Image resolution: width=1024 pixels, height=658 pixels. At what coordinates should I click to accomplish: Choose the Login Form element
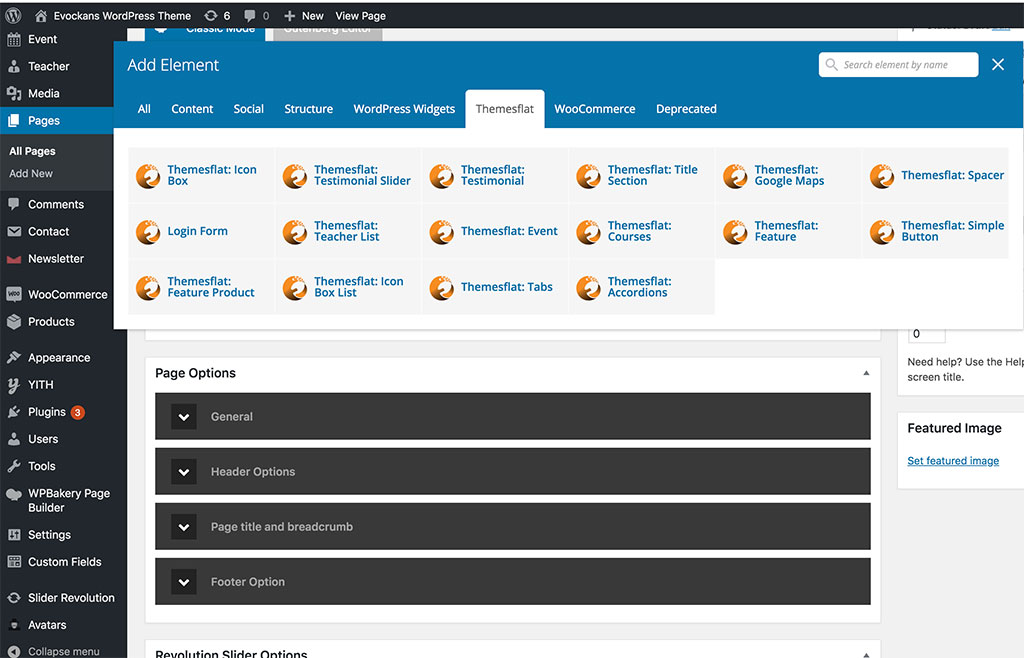[201, 231]
